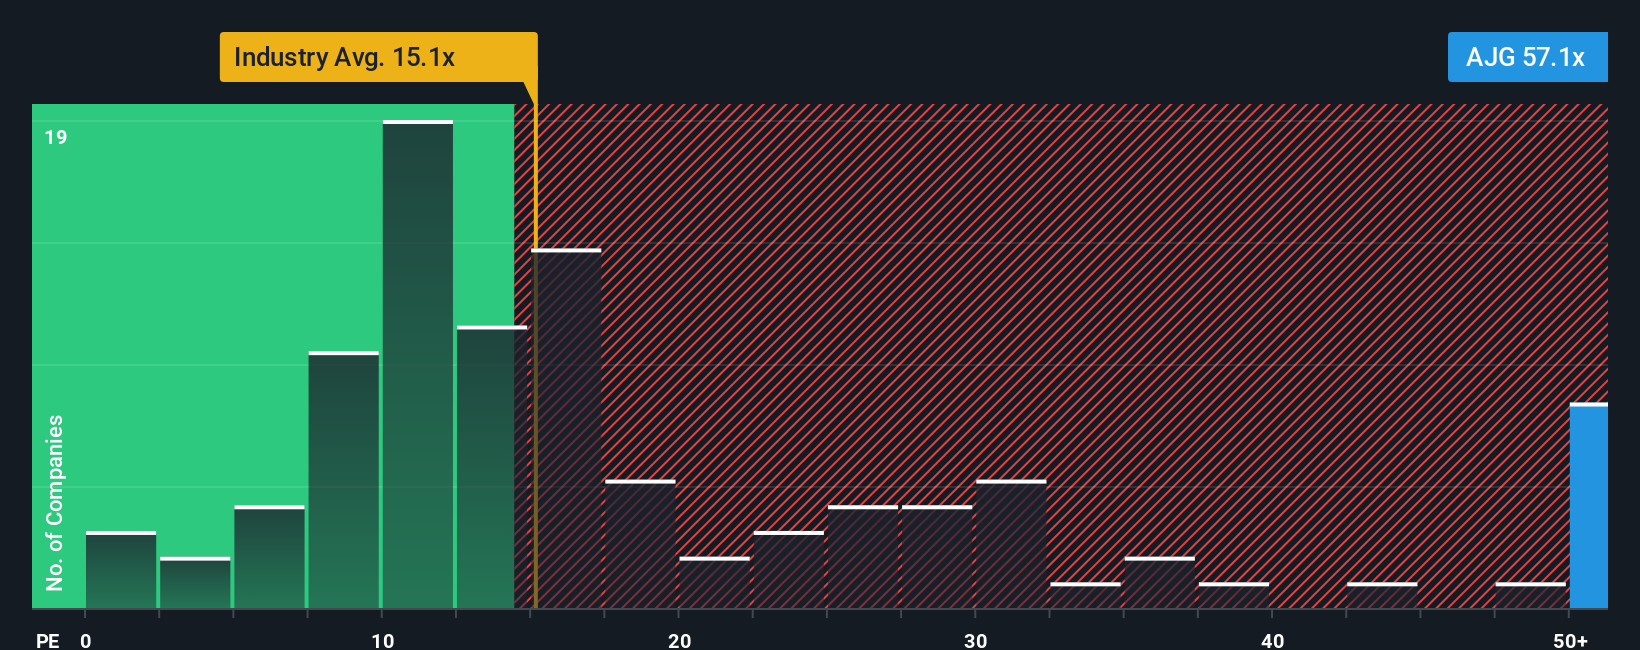This screenshot has height=650, width=1640.
Task: Select the tallest histogram bar at PE 10
Action: [x=418, y=364]
